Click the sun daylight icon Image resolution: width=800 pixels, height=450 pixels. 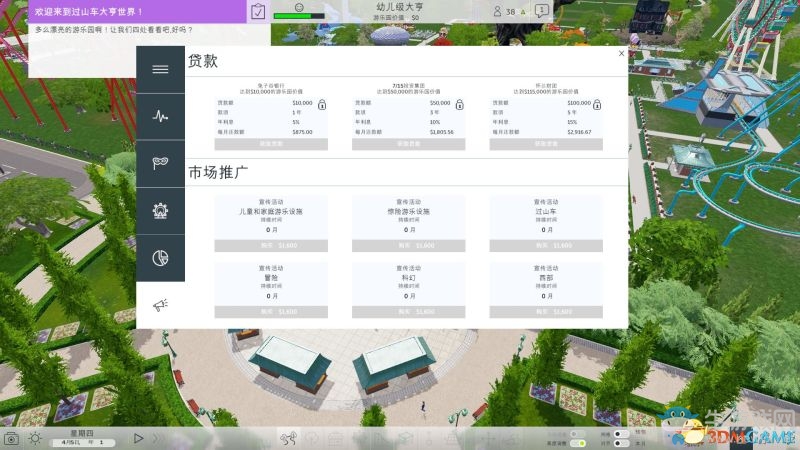pos(35,438)
